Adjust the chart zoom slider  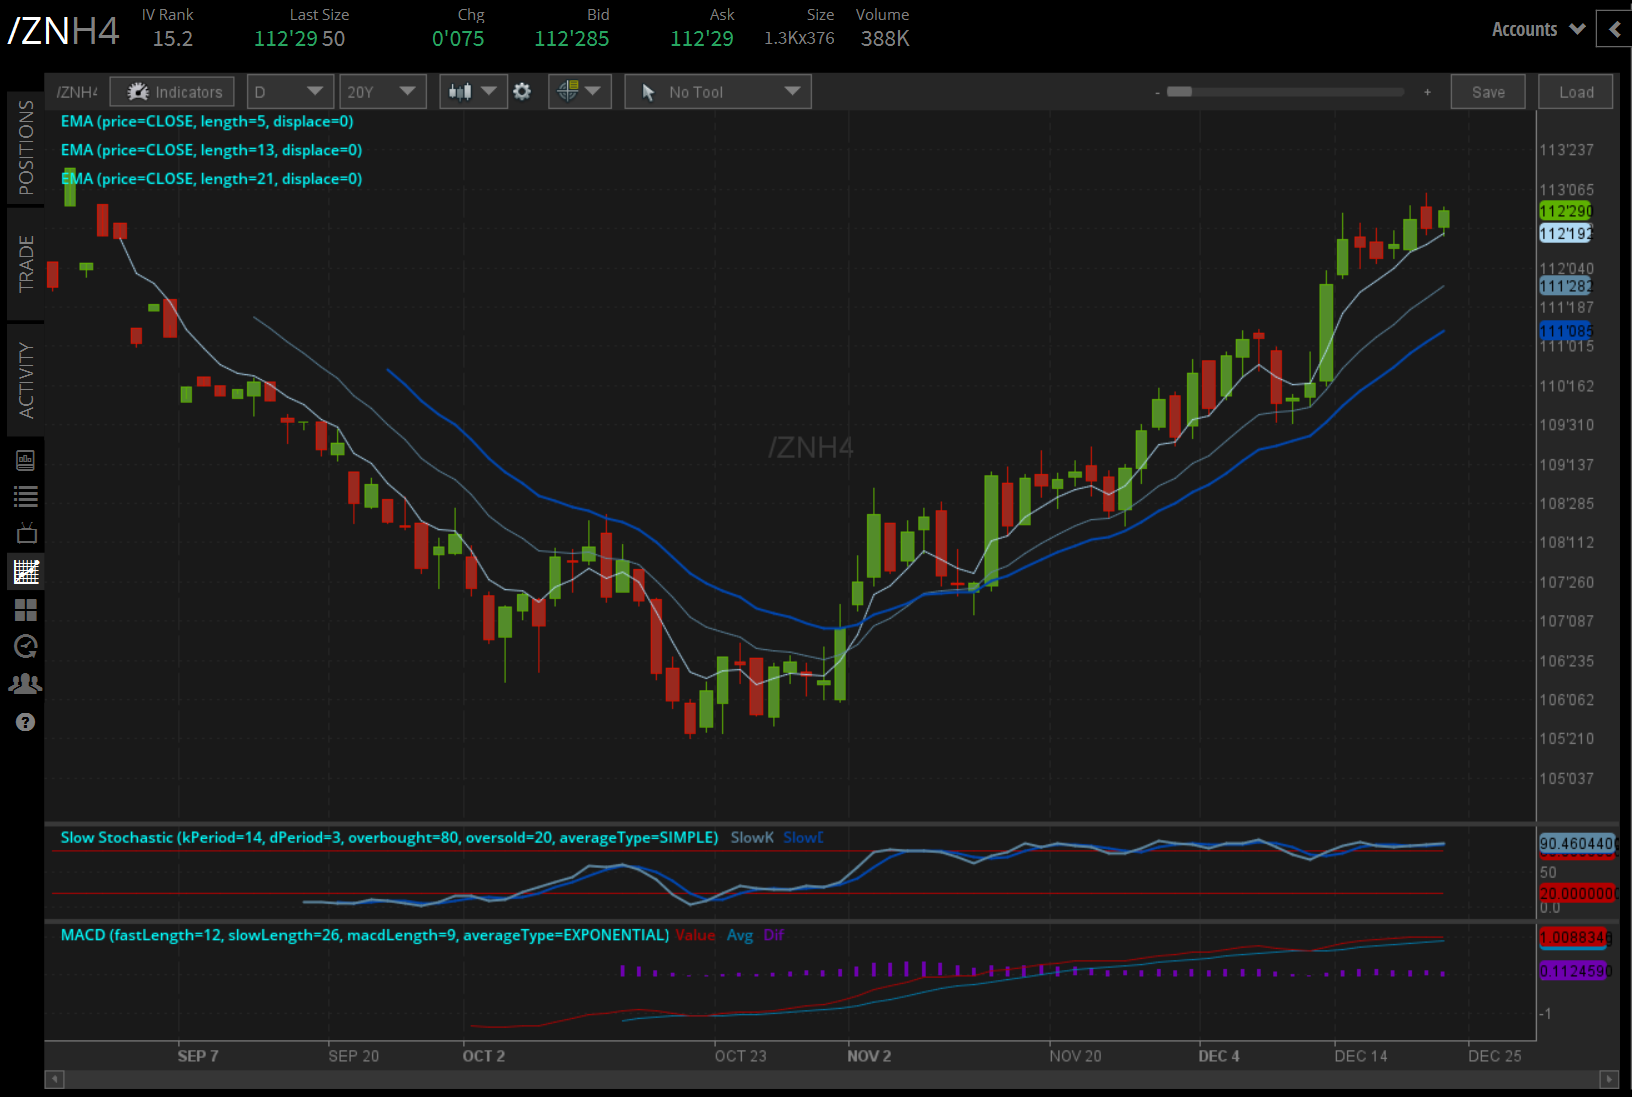pos(1181,91)
